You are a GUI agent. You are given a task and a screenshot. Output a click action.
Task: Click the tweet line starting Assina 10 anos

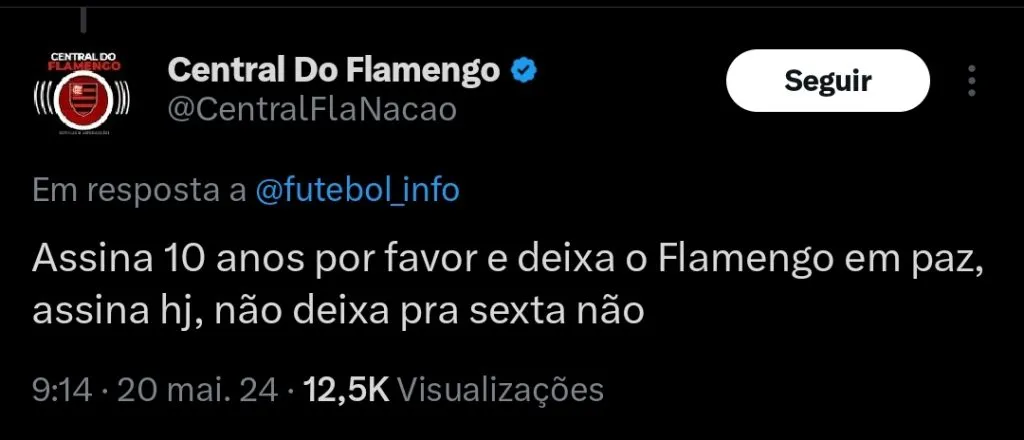click(x=507, y=260)
